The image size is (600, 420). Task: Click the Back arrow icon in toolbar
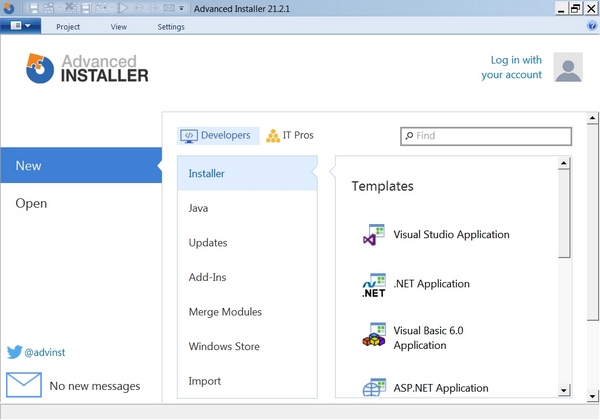pos(138,8)
